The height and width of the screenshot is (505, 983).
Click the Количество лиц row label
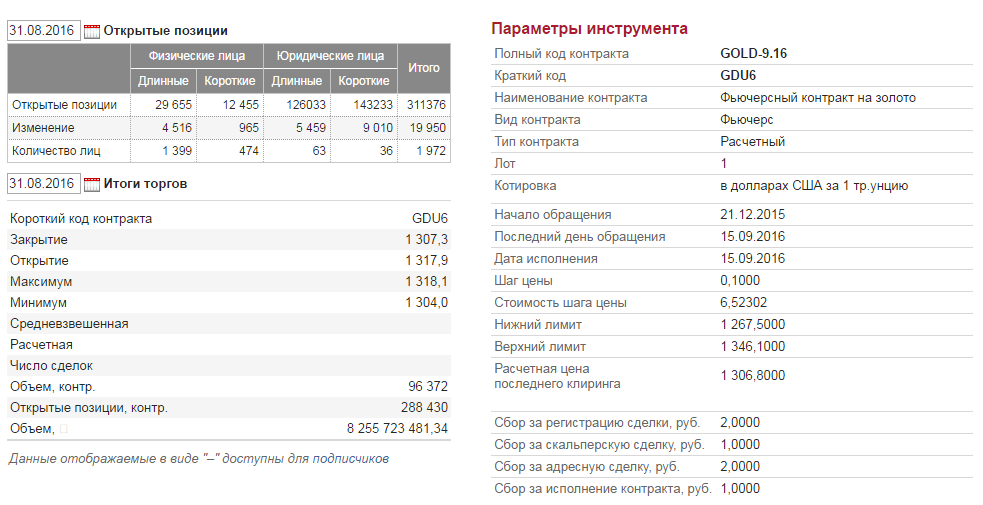56,151
